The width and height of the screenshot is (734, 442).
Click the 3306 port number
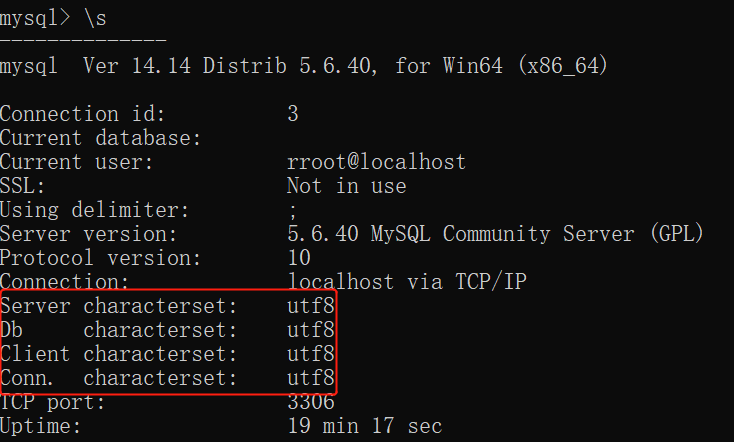pyautogui.click(x=310, y=402)
